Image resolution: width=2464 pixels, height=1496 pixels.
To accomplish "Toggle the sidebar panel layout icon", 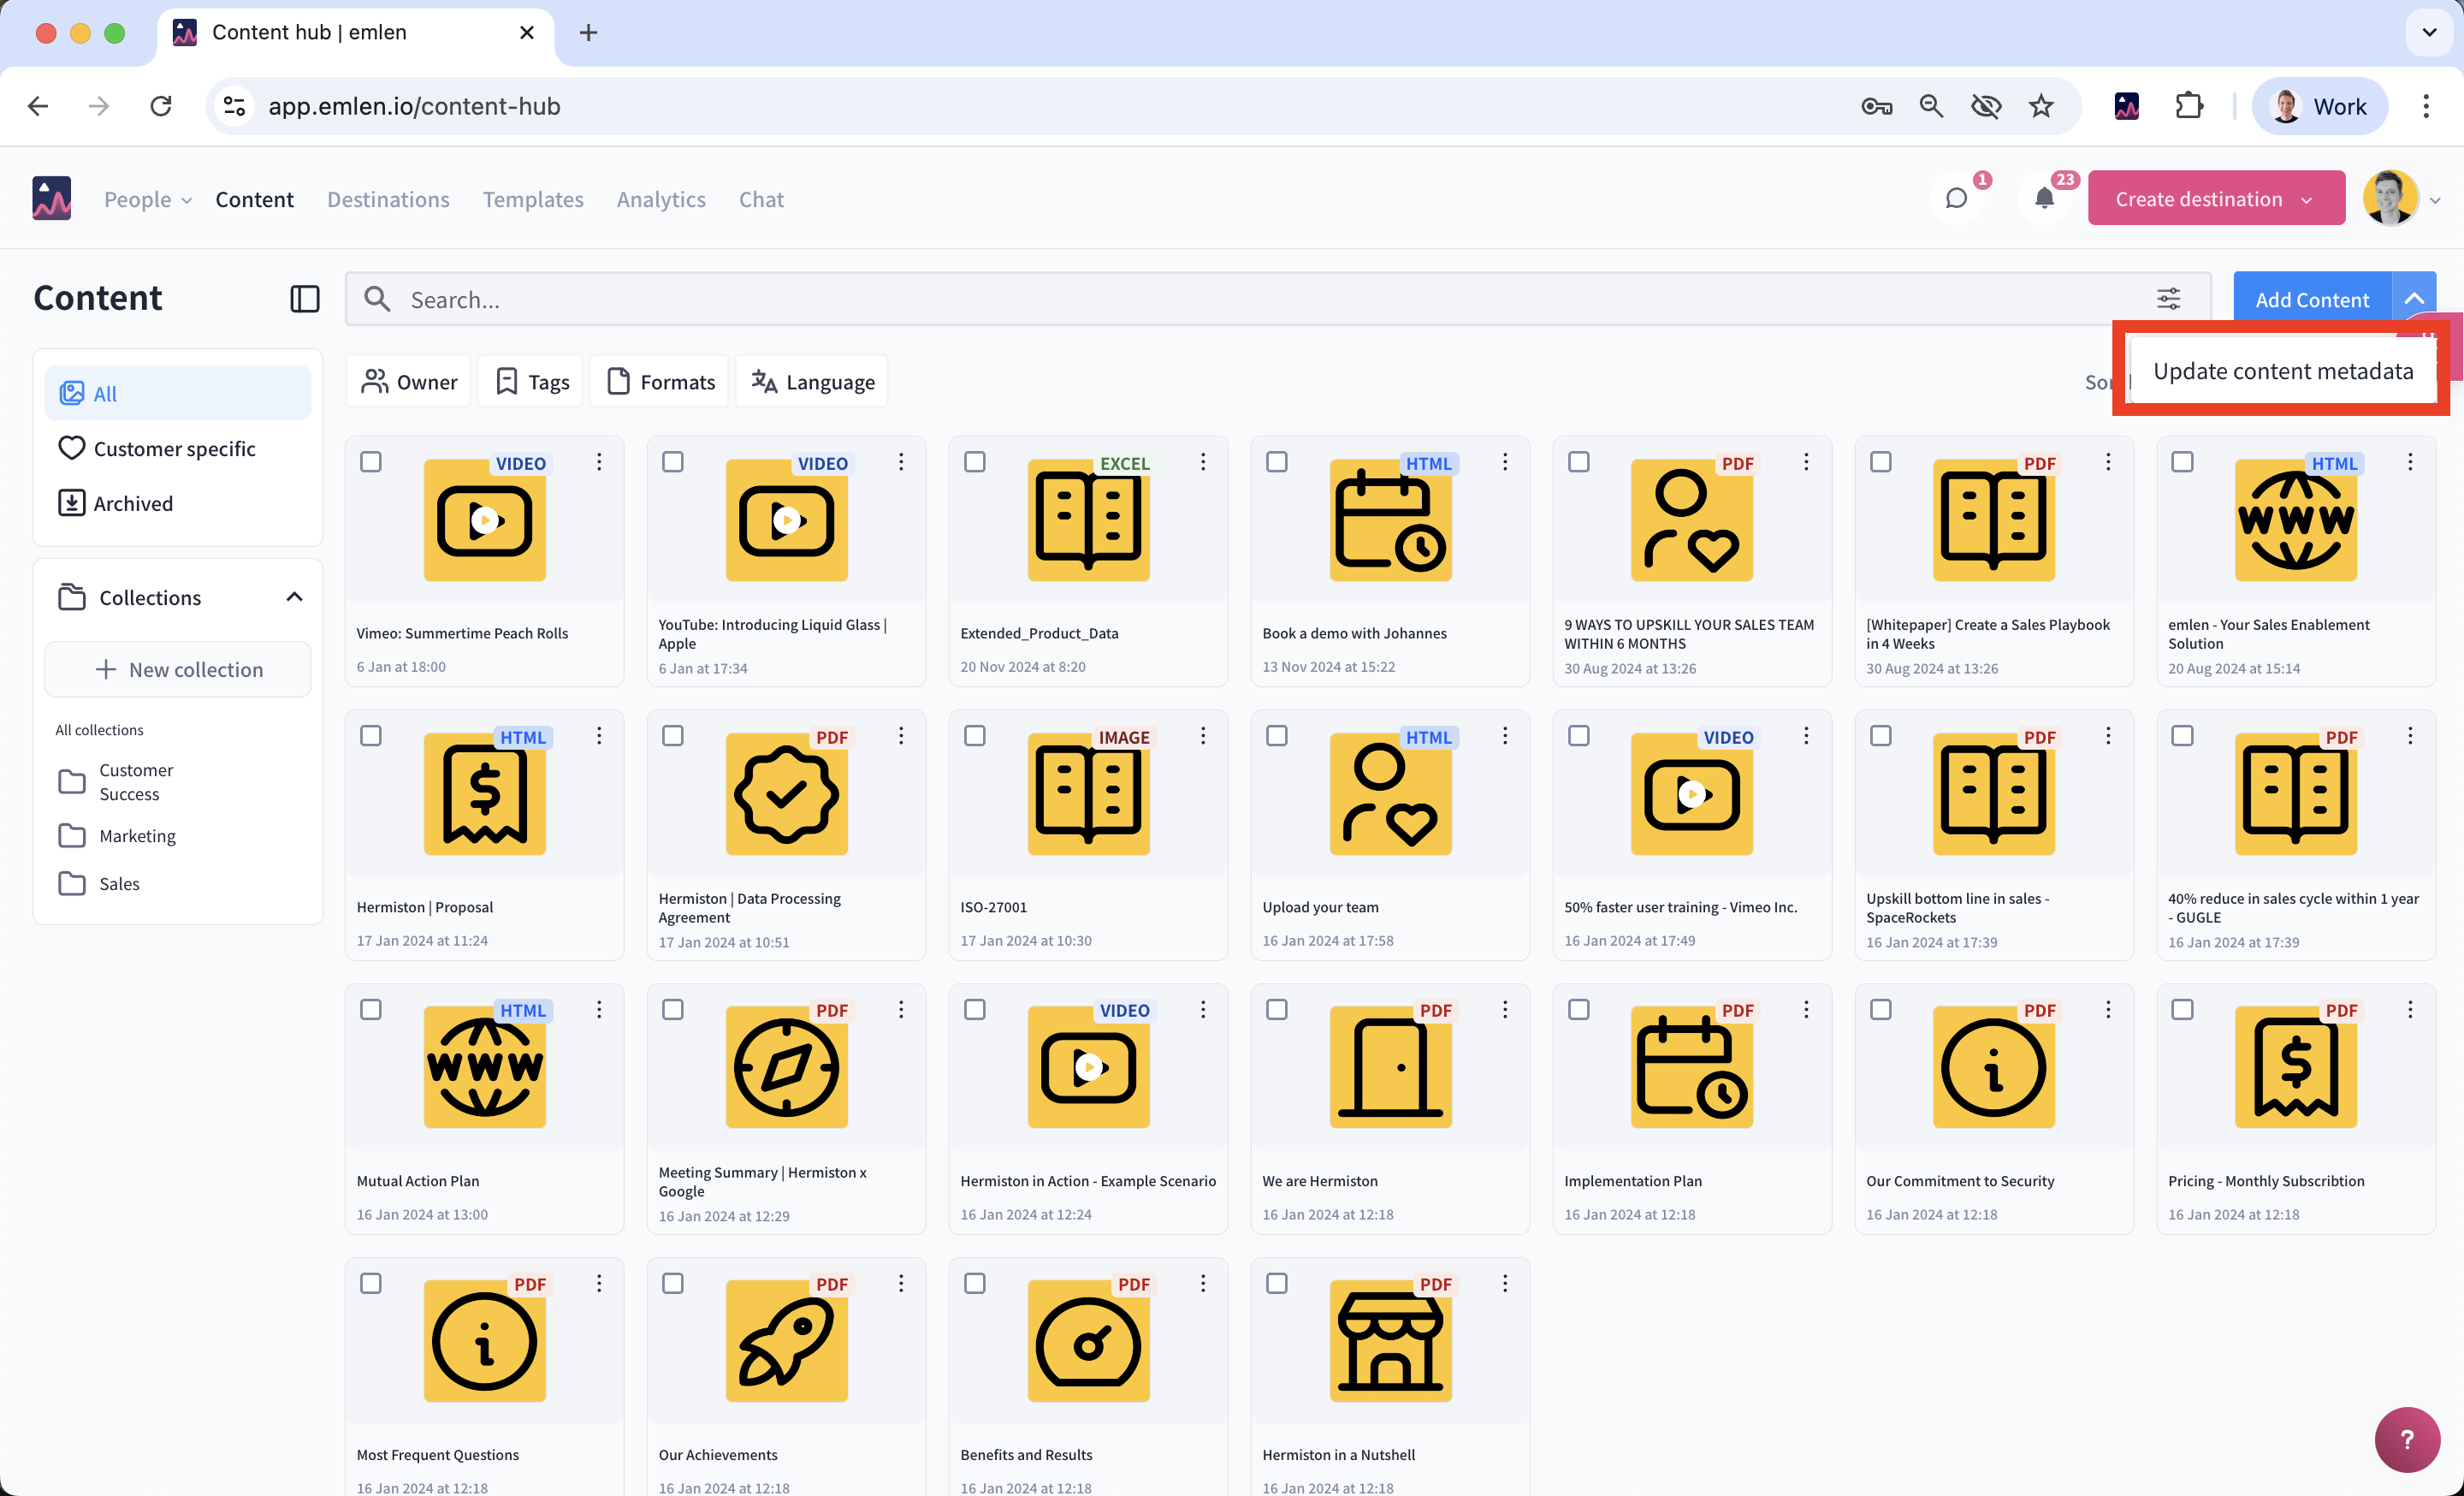I will click(x=304, y=298).
